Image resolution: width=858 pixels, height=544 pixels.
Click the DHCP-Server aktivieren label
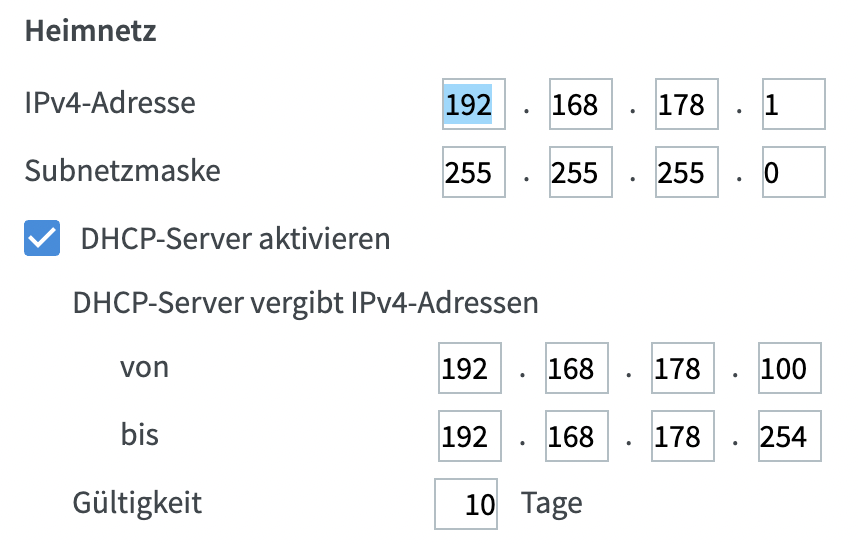[x=235, y=239]
